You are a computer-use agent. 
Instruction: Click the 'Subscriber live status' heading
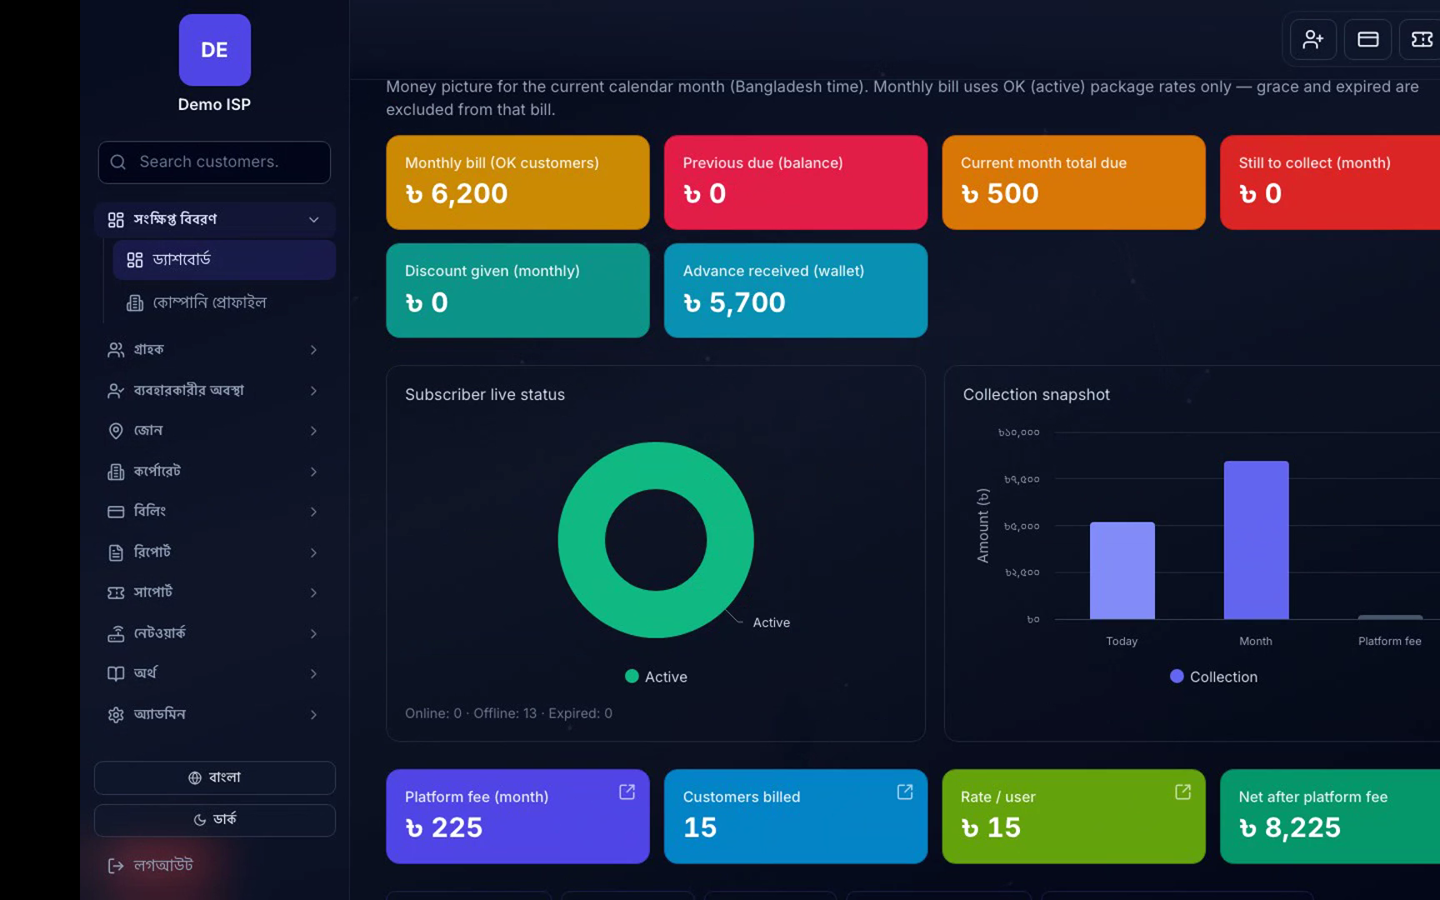[x=485, y=395]
